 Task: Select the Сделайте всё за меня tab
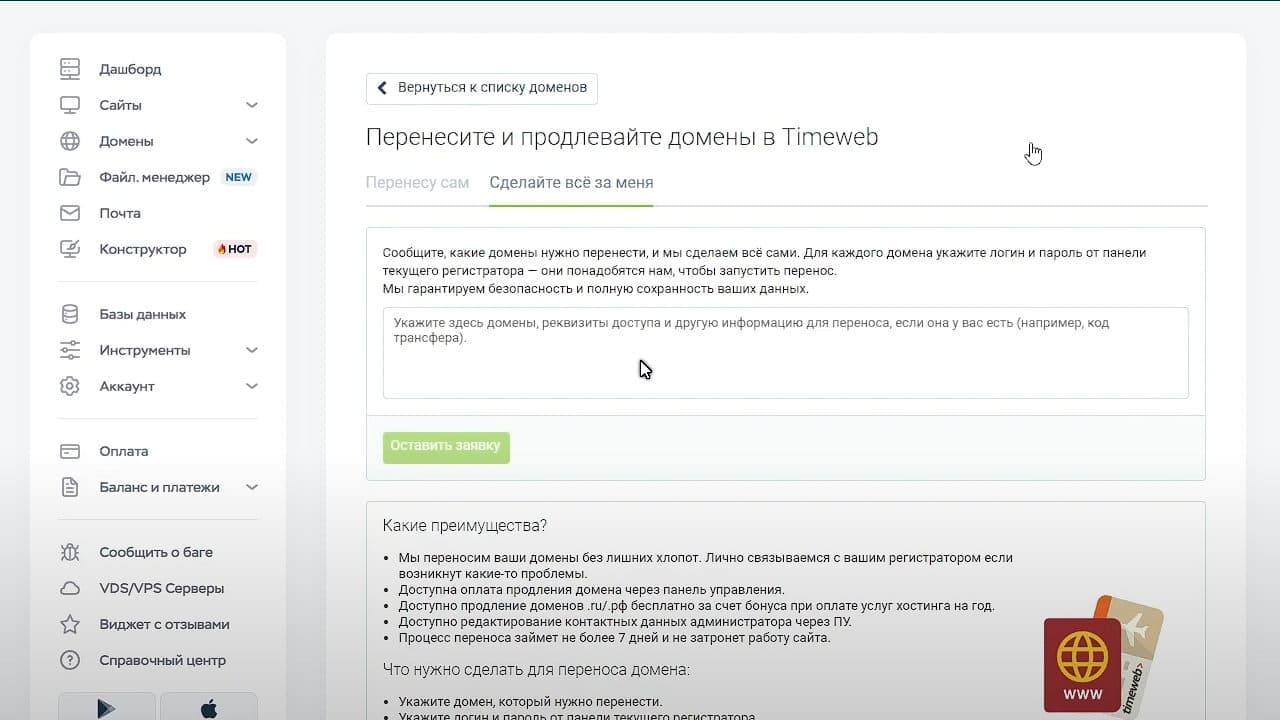coord(571,183)
